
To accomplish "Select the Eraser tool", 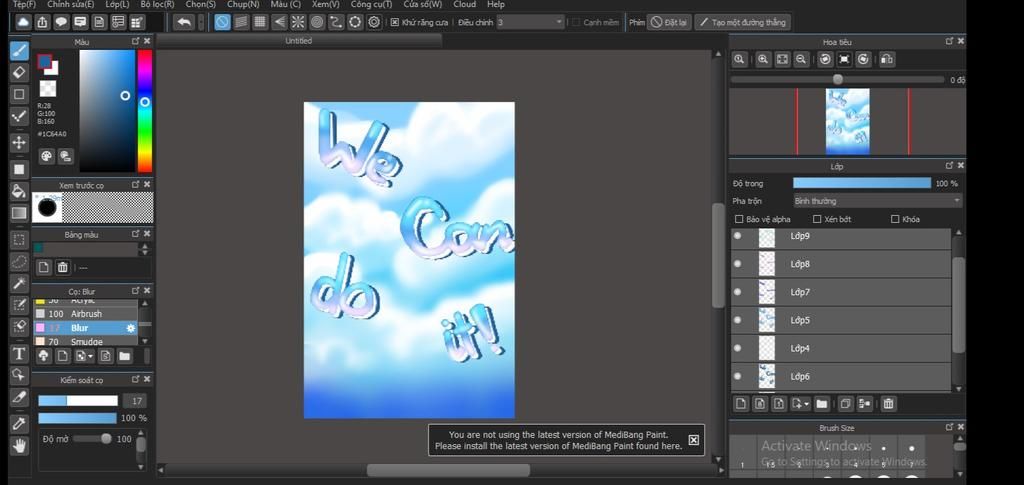I will (x=19, y=72).
